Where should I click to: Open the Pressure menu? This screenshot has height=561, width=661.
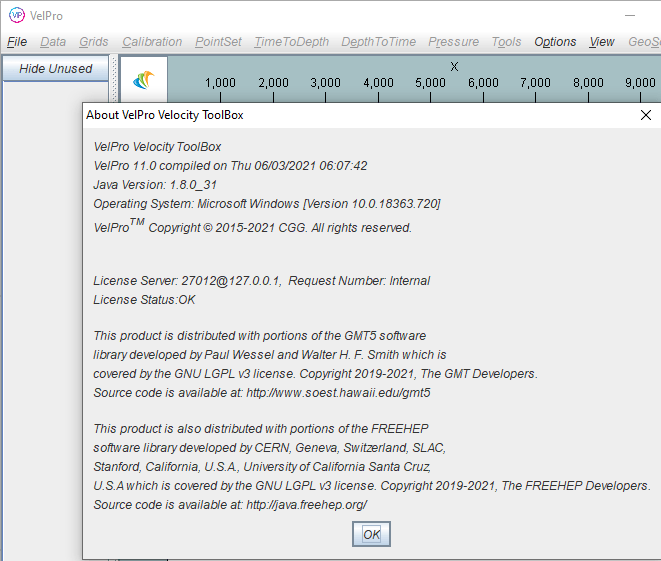pyautogui.click(x=454, y=42)
